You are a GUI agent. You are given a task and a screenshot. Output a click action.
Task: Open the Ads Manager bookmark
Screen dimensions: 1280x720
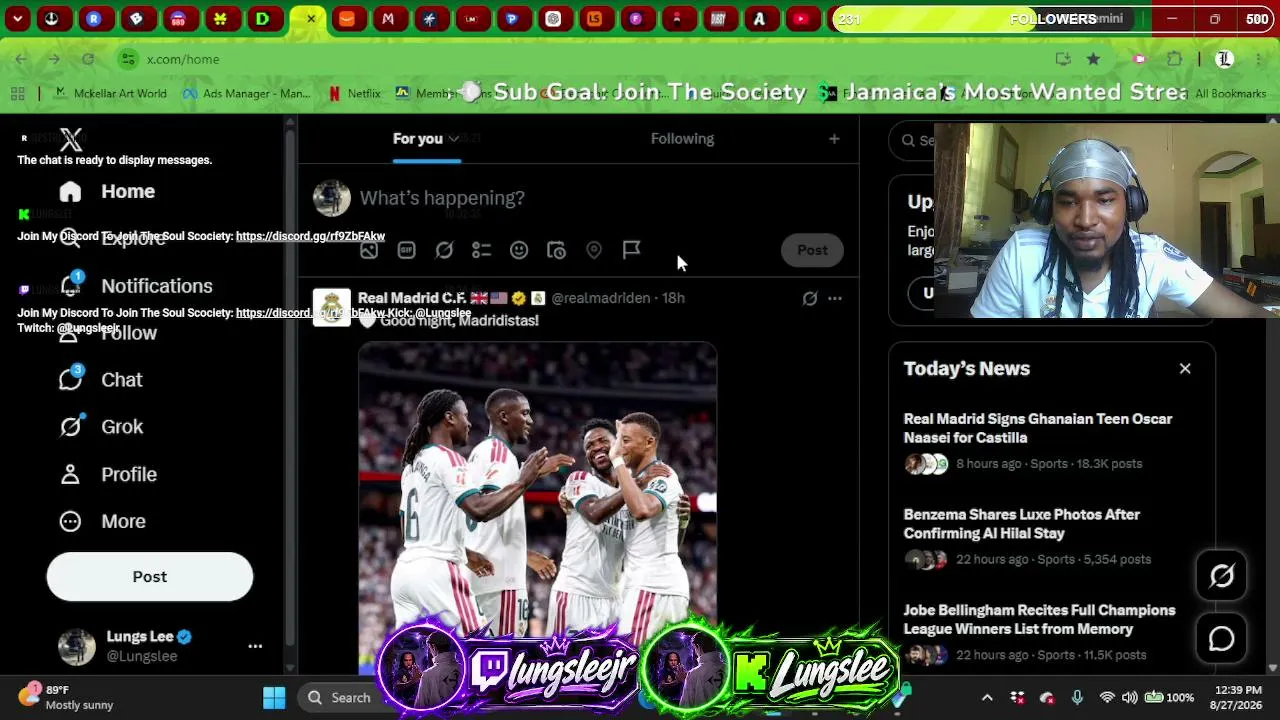tap(246, 93)
